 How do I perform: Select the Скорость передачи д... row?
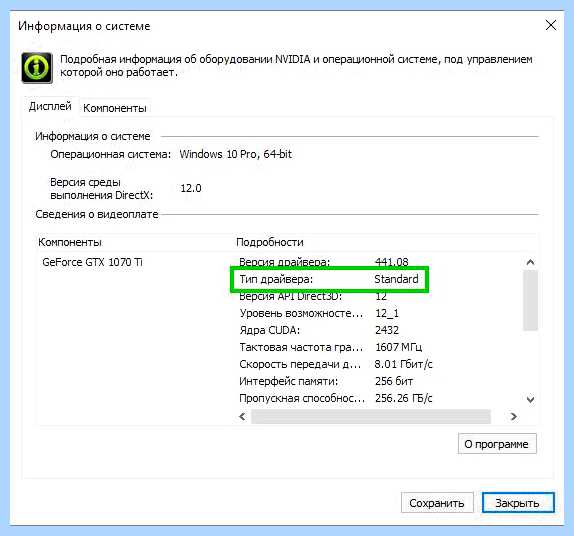(336, 364)
